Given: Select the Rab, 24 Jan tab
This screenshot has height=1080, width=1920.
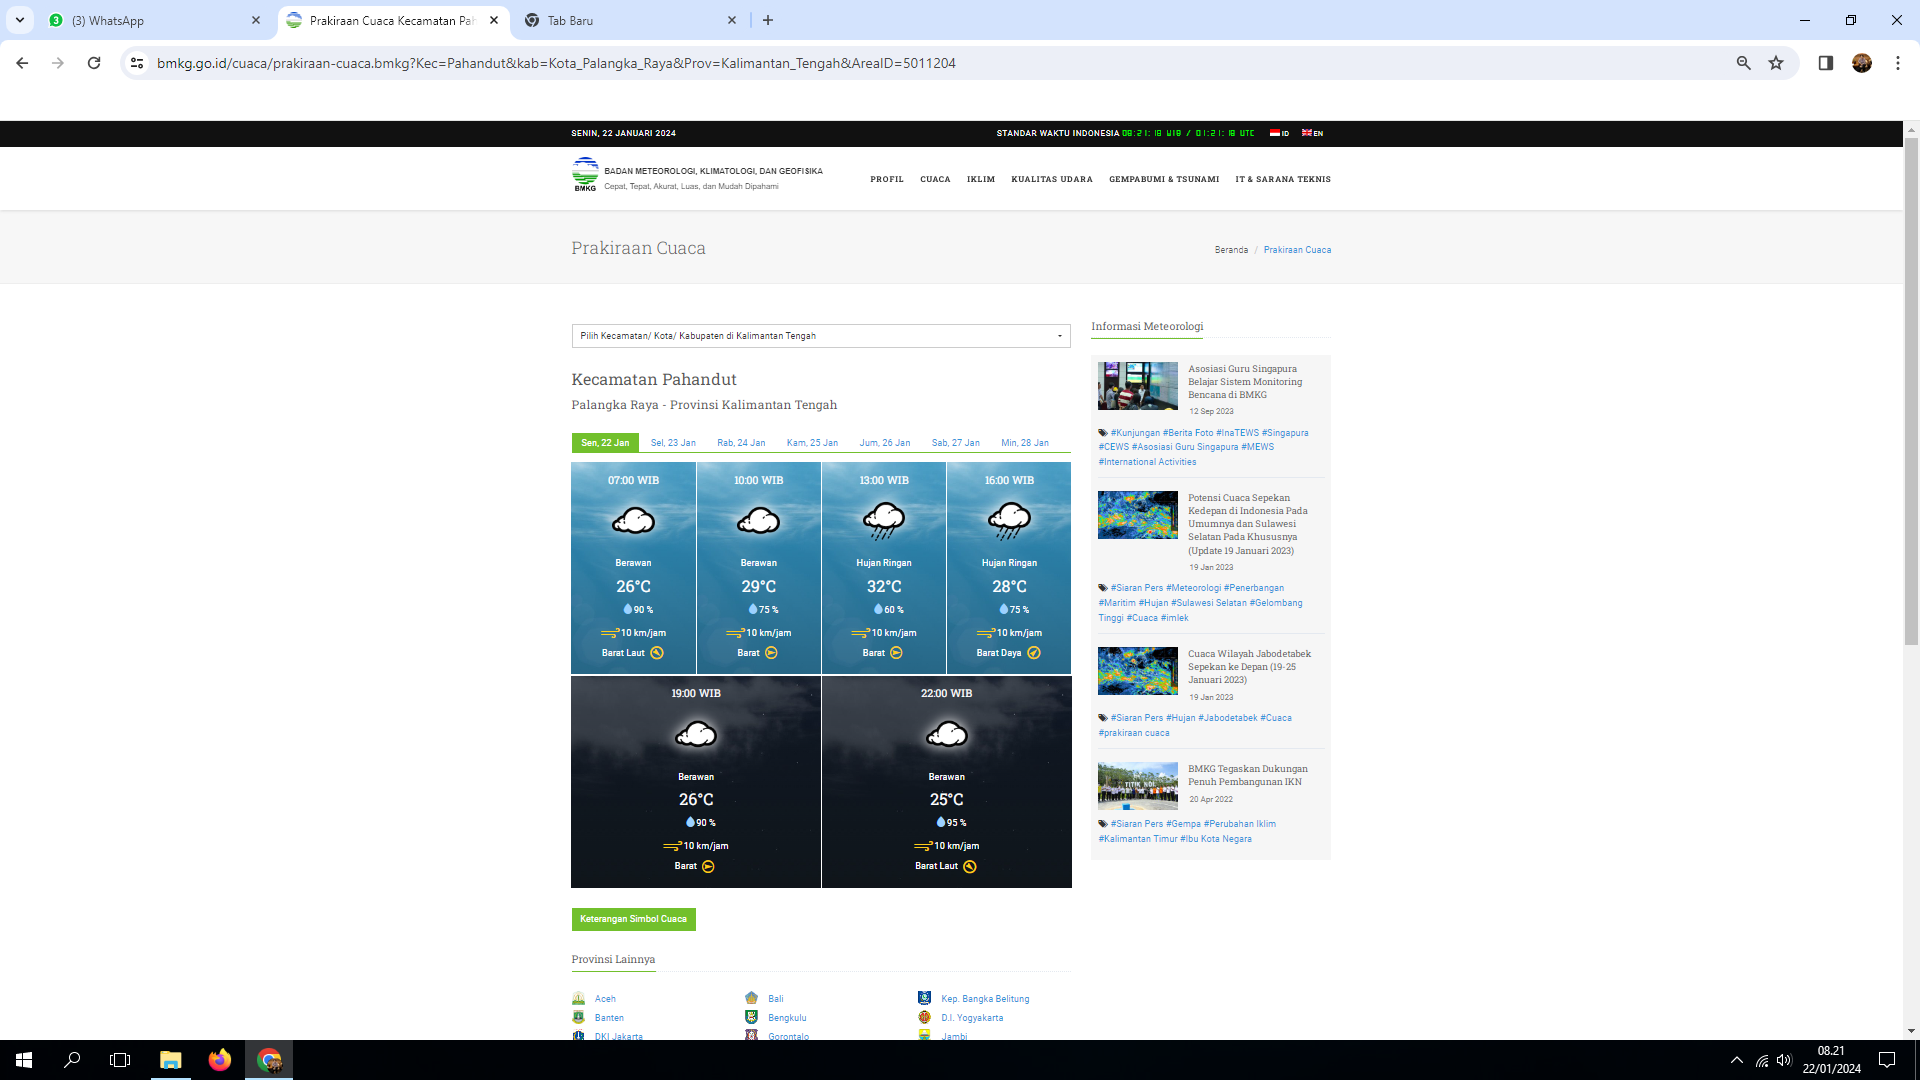Looking at the screenshot, I should [741, 443].
